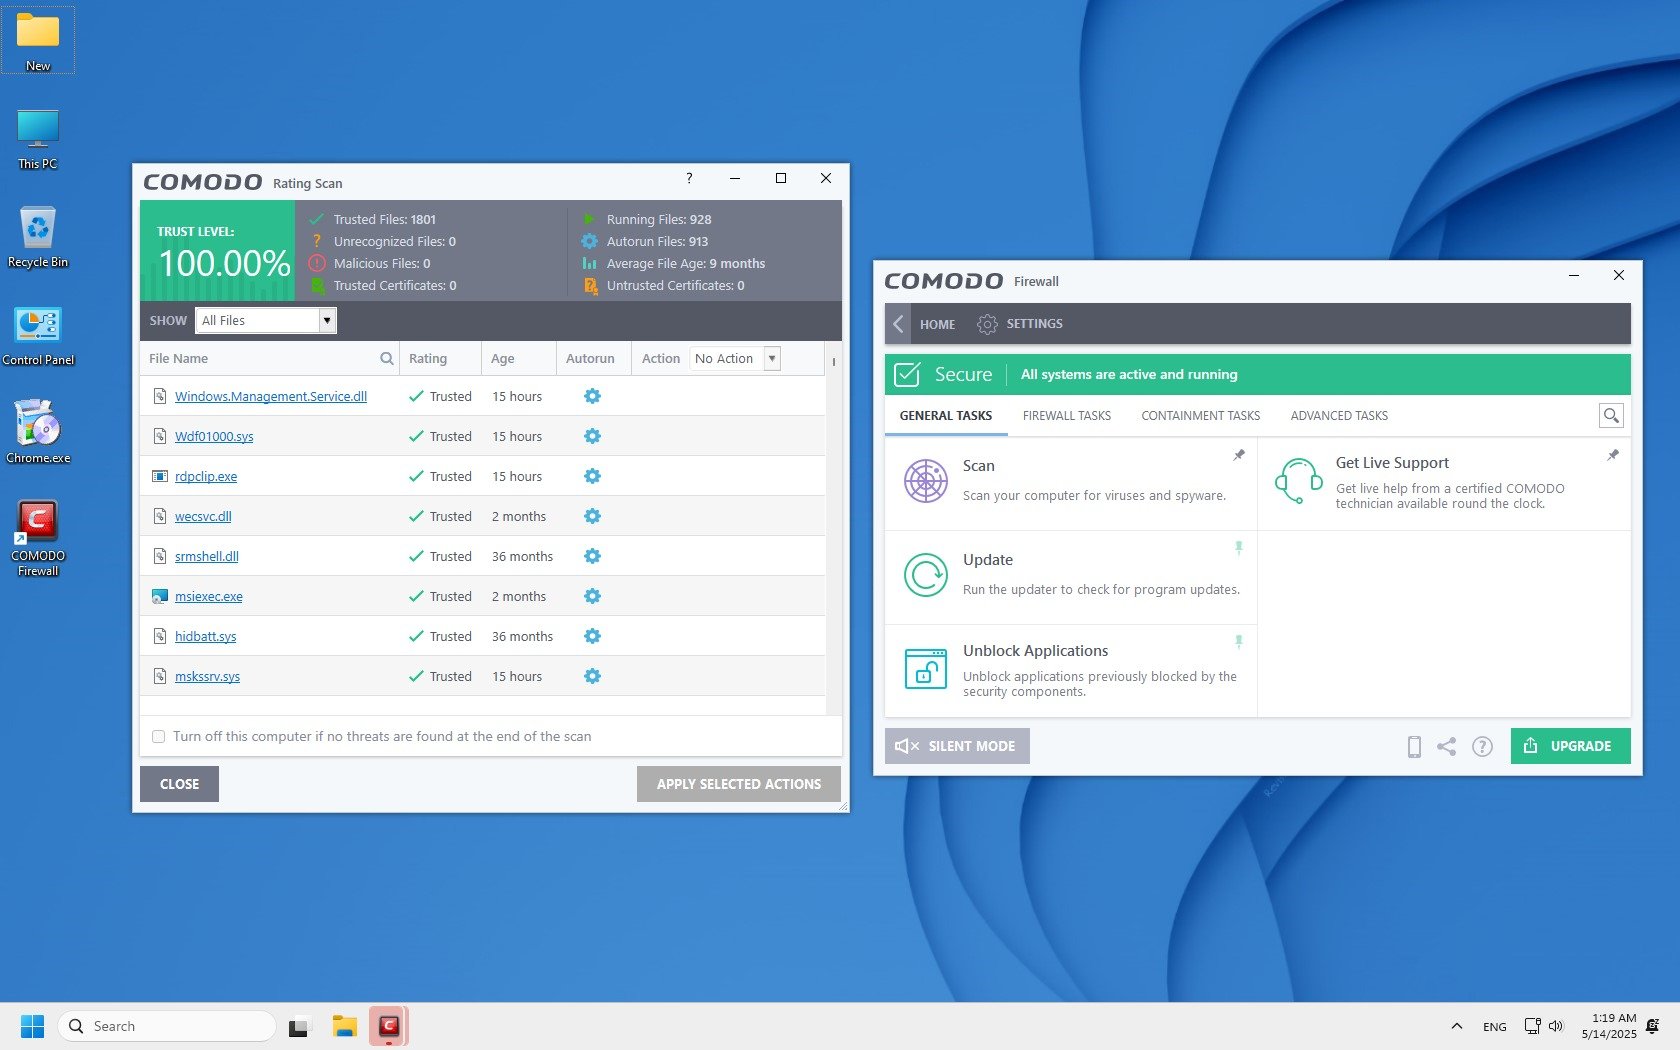Open the No Action dropdown
Screen dimensions: 1680x1050
[x=771, y=359]
